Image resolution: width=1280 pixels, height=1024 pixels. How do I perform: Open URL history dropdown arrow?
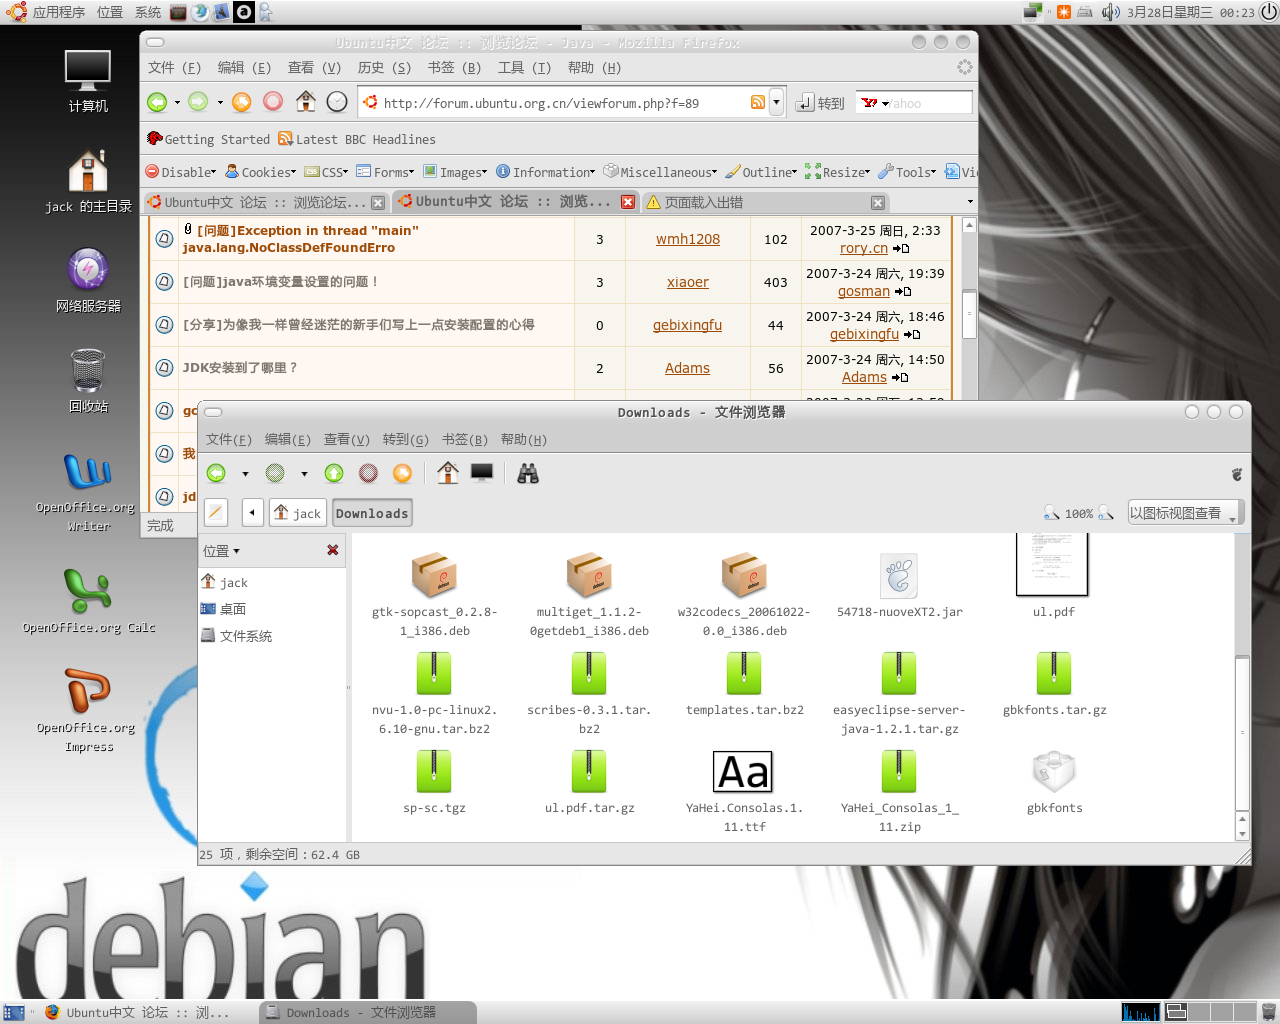(x=776, y=102)
